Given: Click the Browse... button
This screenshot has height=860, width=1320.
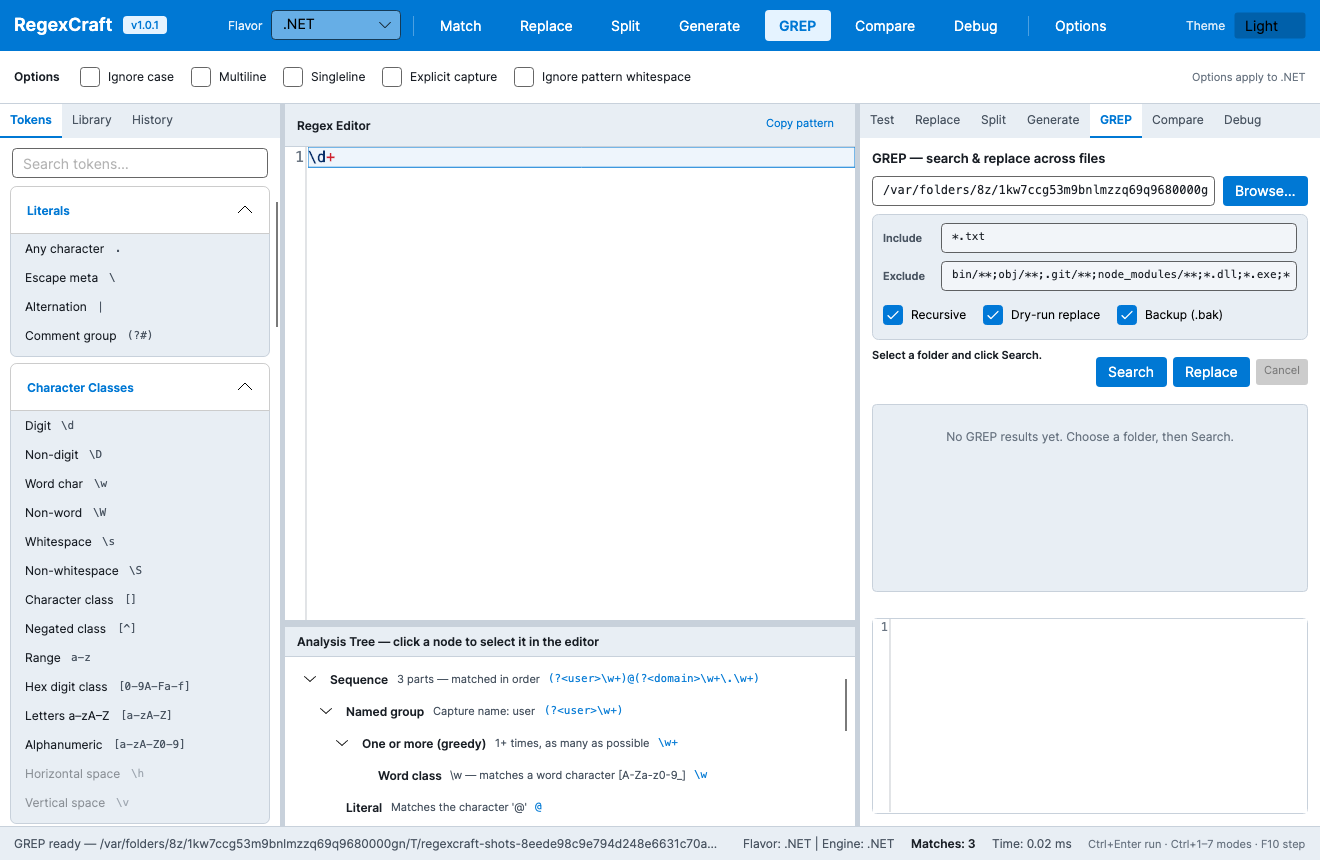Looking at the screenshot, I should click(x=1265, y=191).
